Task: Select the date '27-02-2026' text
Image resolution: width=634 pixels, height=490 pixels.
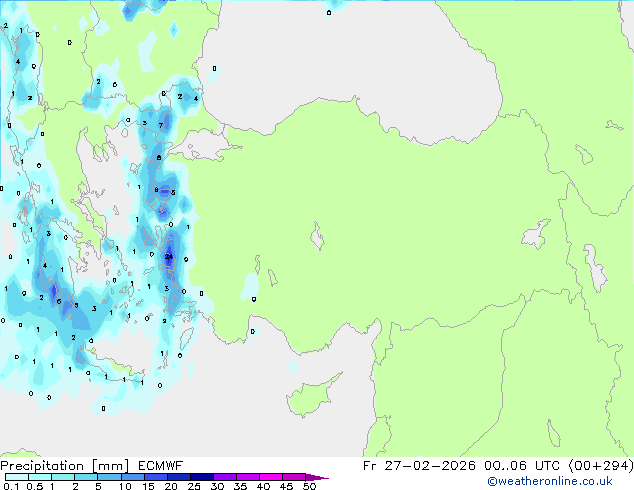Action: click(430, 466)
